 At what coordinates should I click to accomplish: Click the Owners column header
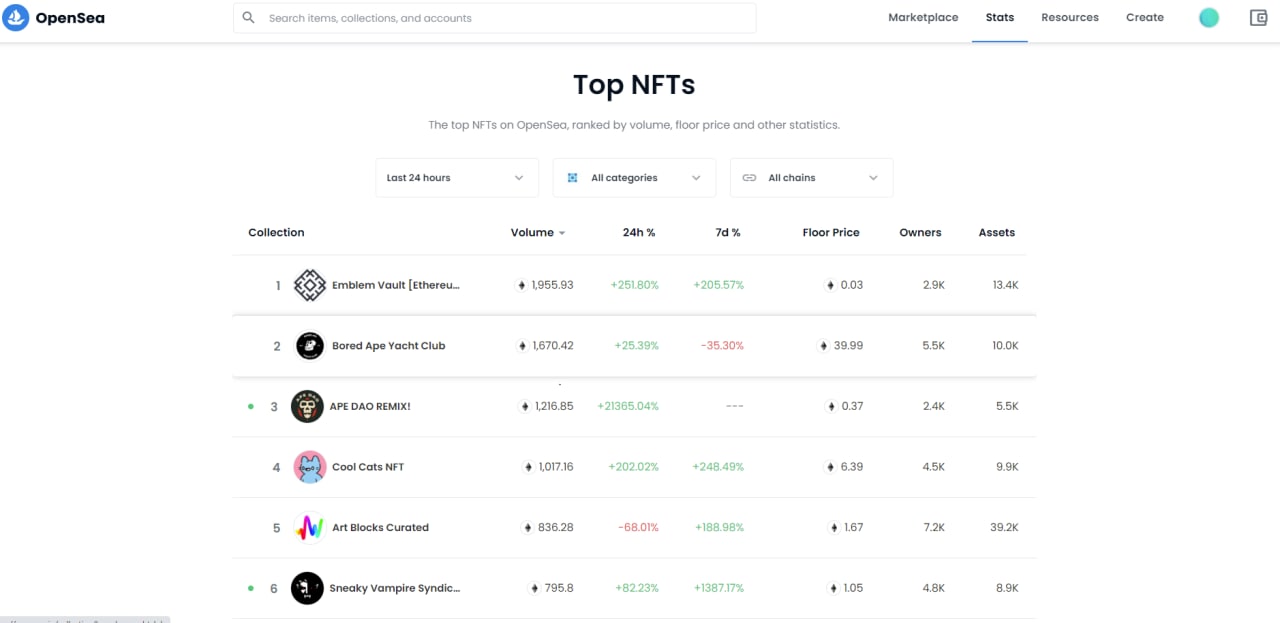[x=920, y=232]
